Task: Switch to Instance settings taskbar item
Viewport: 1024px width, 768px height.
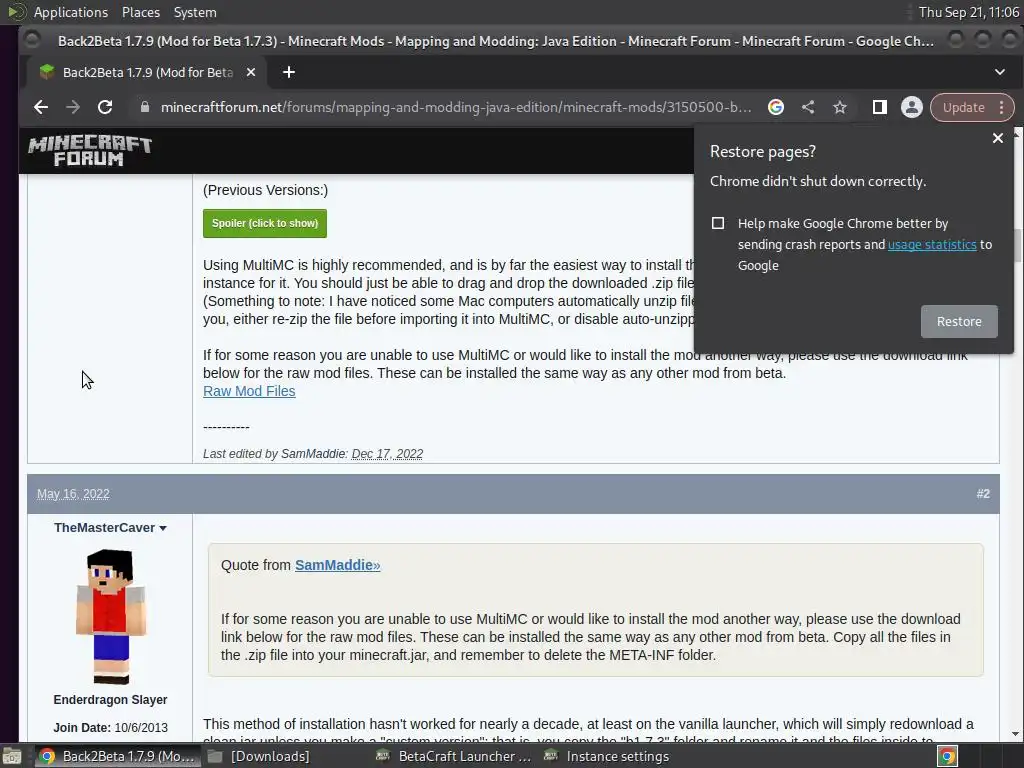Action: point(607,756)
